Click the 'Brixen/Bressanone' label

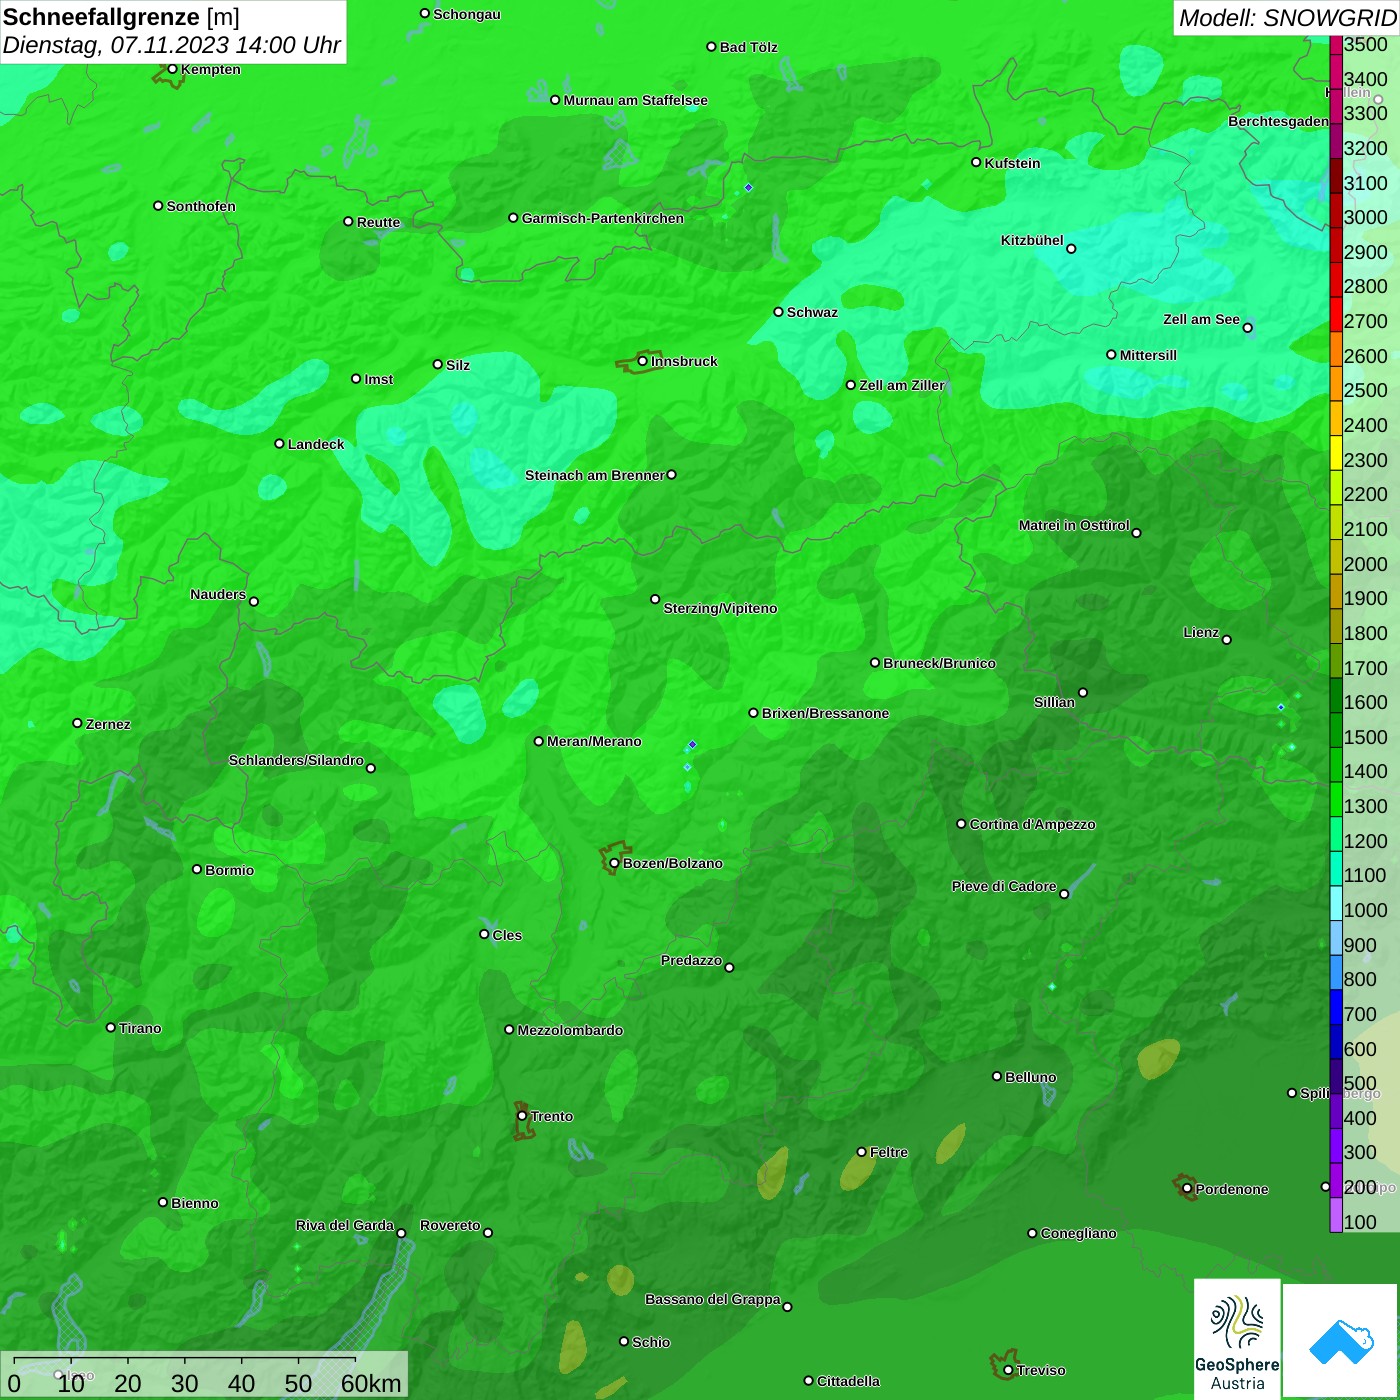pyautogui.click(x=825, y=713)
